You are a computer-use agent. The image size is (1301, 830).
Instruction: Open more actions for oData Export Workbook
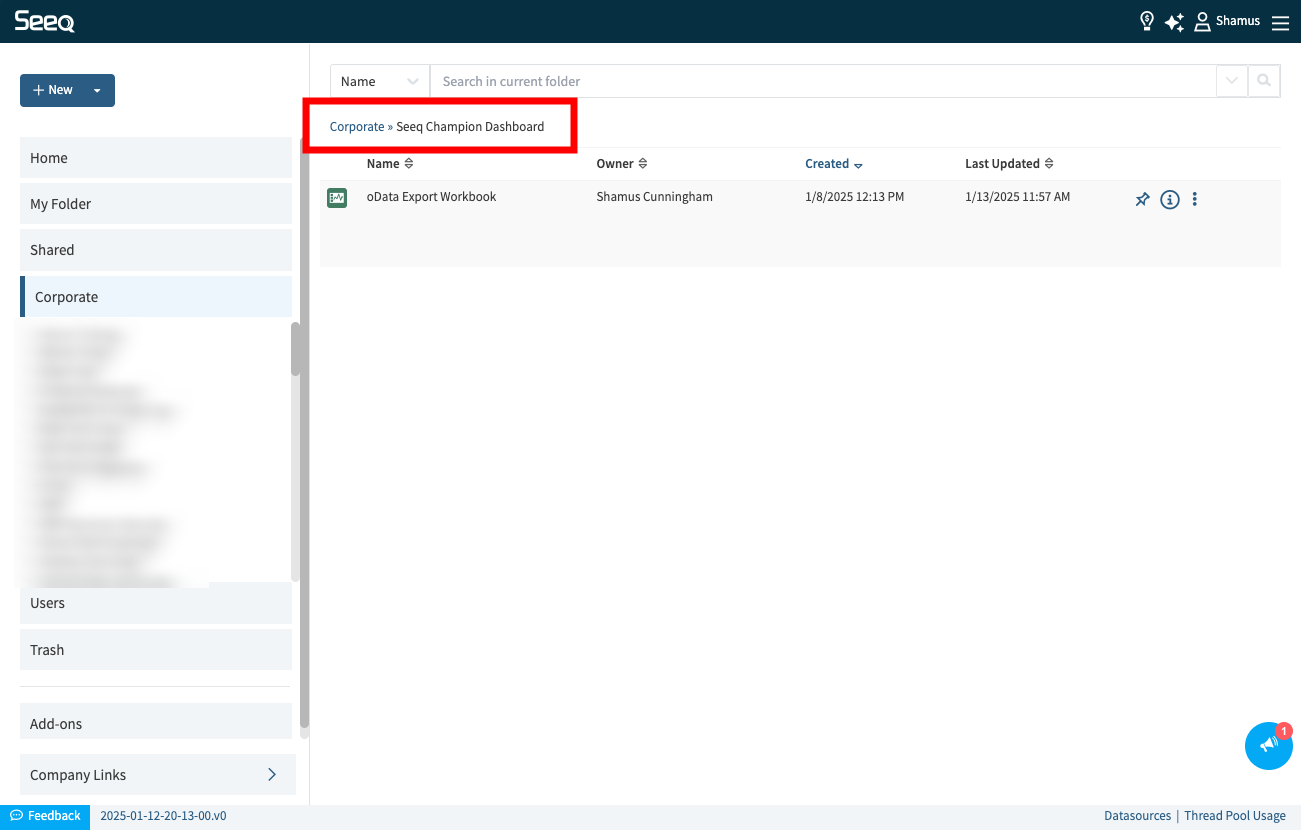coord(1194,199)
